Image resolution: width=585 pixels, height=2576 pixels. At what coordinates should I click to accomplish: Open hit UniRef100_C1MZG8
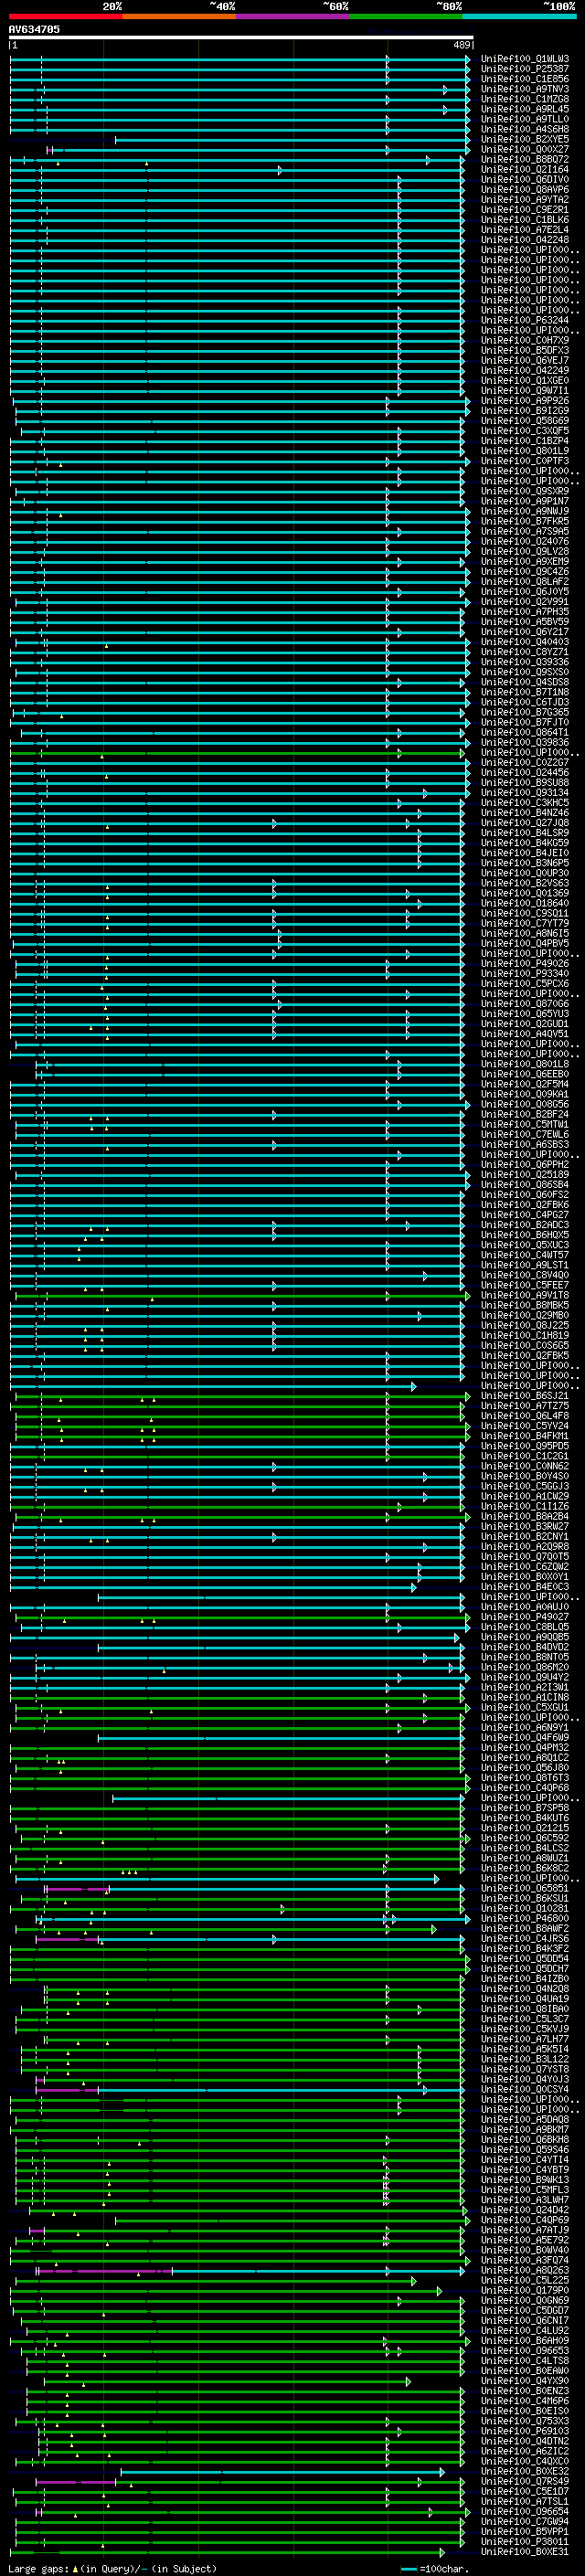pyautogui.click(x=525, y=99)
